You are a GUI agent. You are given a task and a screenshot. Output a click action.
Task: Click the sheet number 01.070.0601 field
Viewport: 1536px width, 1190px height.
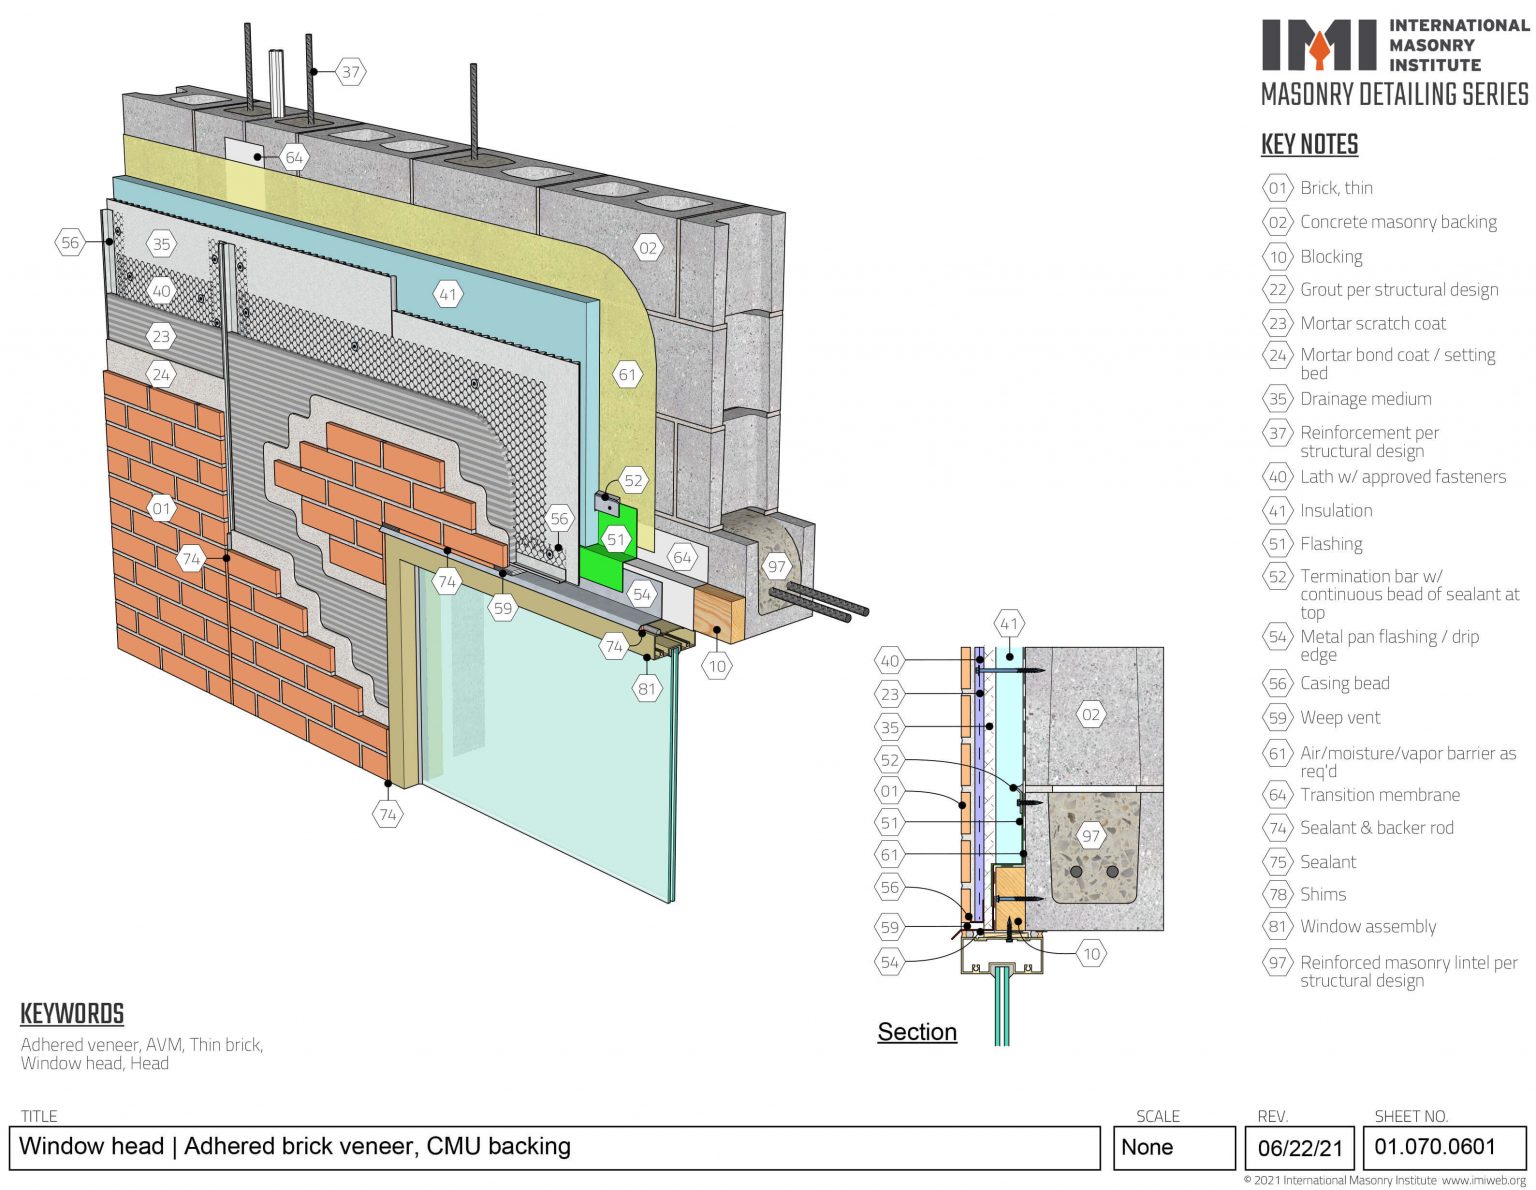[x=1434, y=1147]
